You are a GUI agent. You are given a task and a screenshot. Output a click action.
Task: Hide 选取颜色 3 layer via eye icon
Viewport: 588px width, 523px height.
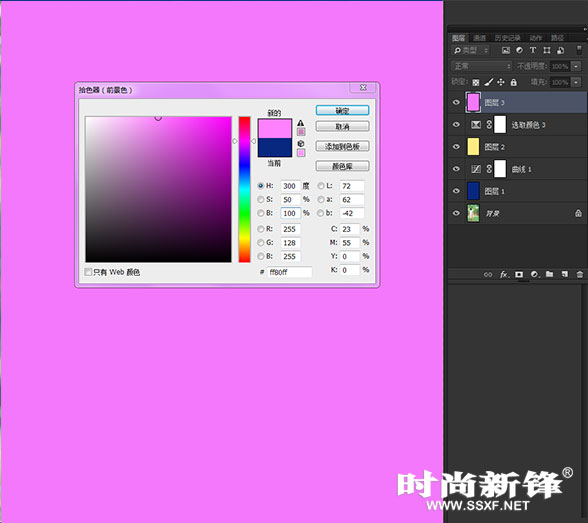(x=456, y=124)
